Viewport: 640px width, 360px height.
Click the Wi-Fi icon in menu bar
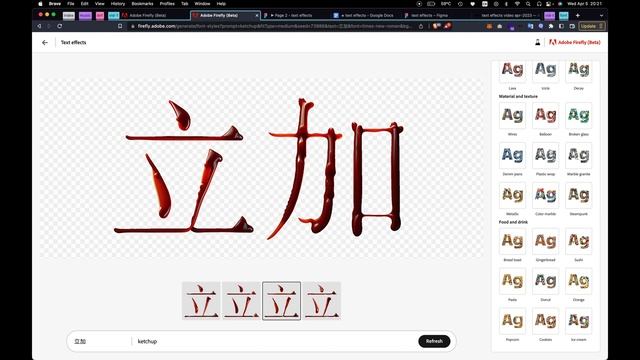pyautogui.click(x=517, y=4)
